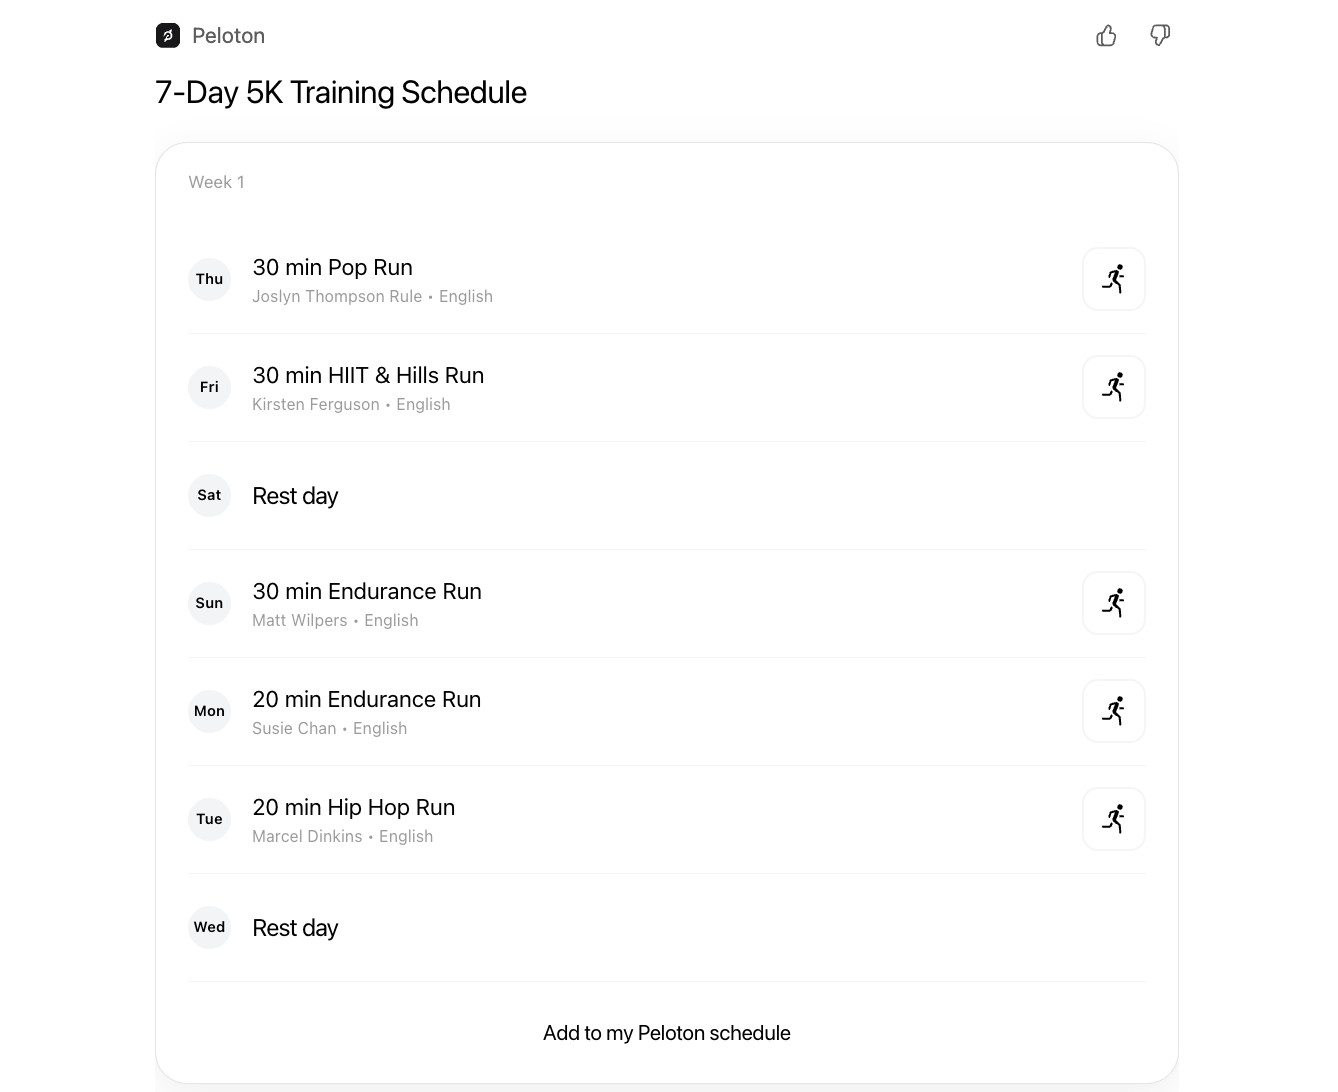Select the Hip Hop Run runner icon
This screenshot has width=1338, height=1092.
[x=1113, y=819]
